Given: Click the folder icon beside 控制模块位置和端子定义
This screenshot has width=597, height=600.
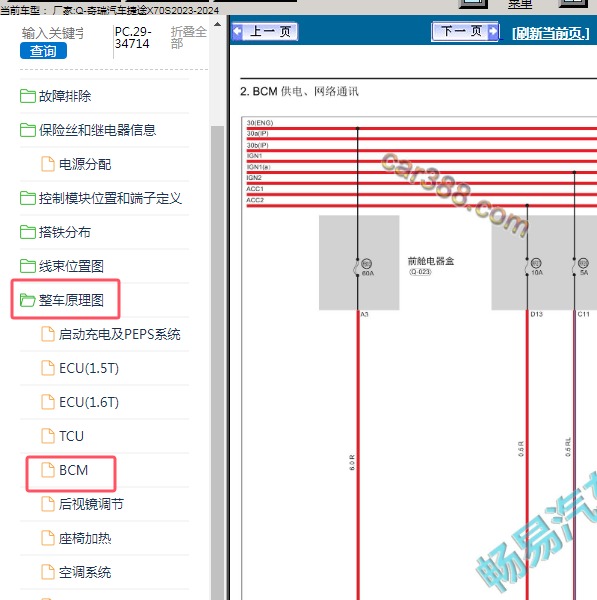Looking at the screenshot, I should coord(28,198).
